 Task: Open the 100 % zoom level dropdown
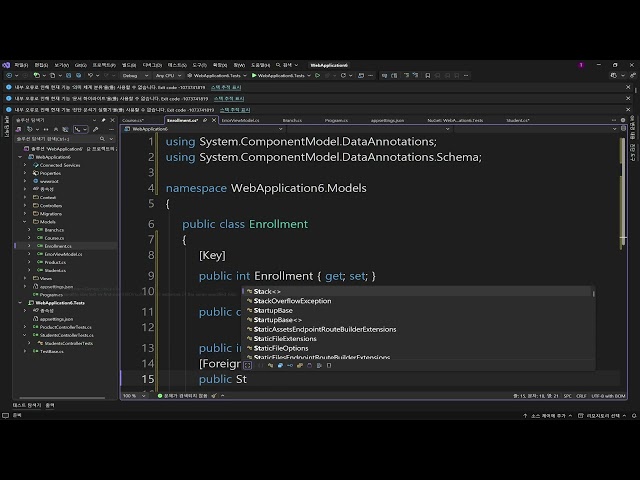[134, 396]
